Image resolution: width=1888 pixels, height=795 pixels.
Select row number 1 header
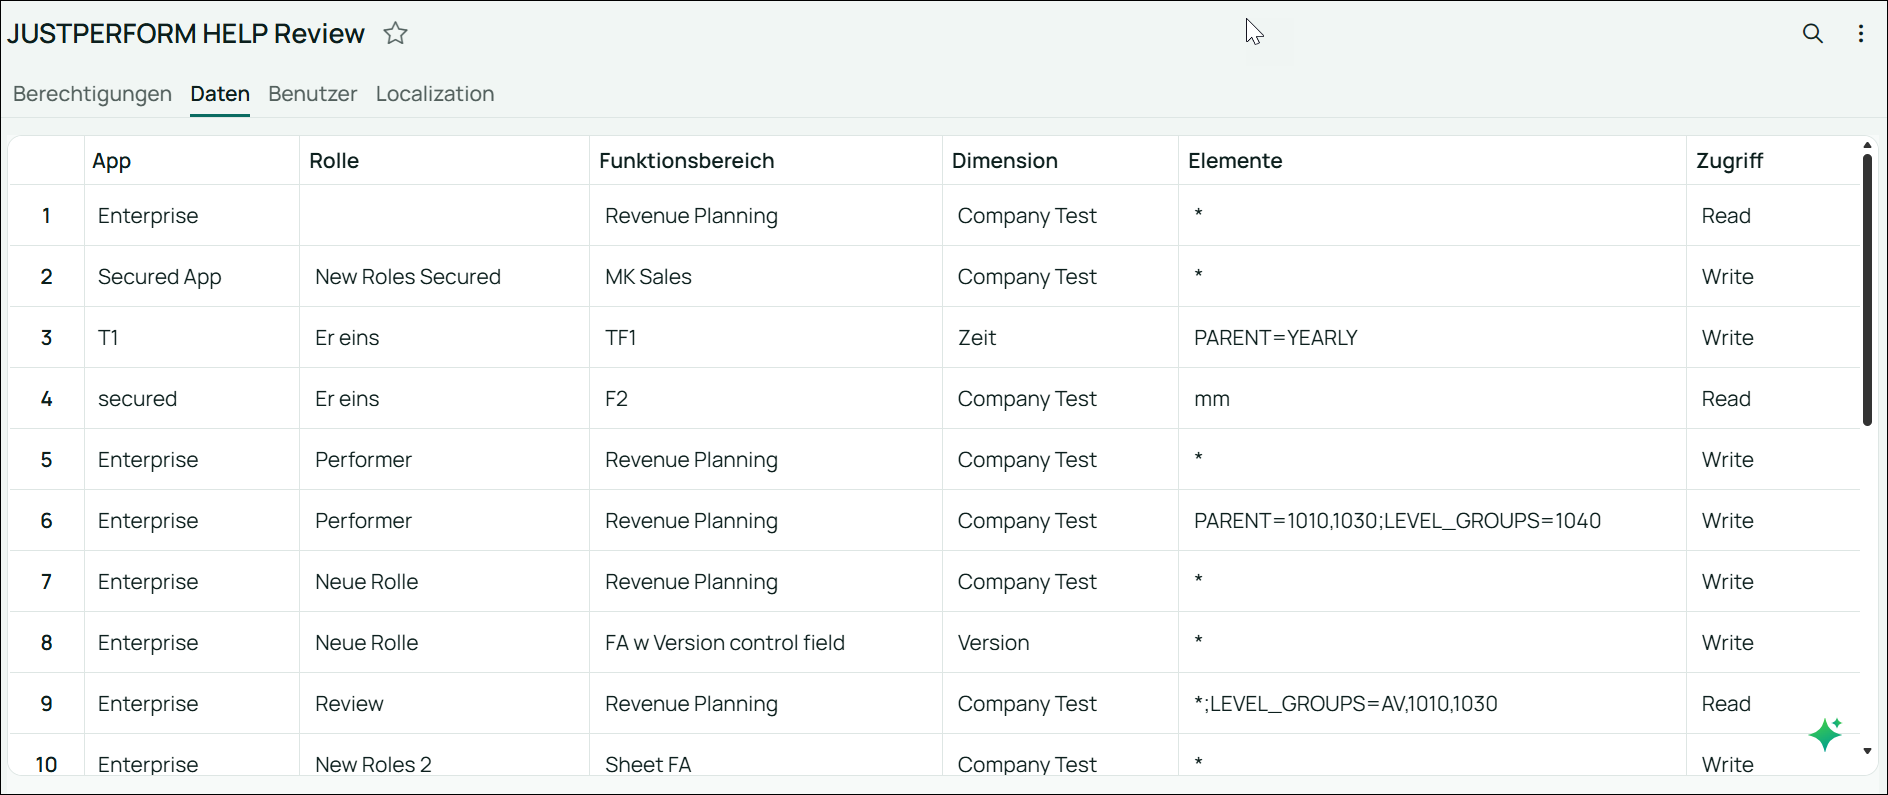pos(47,216)
